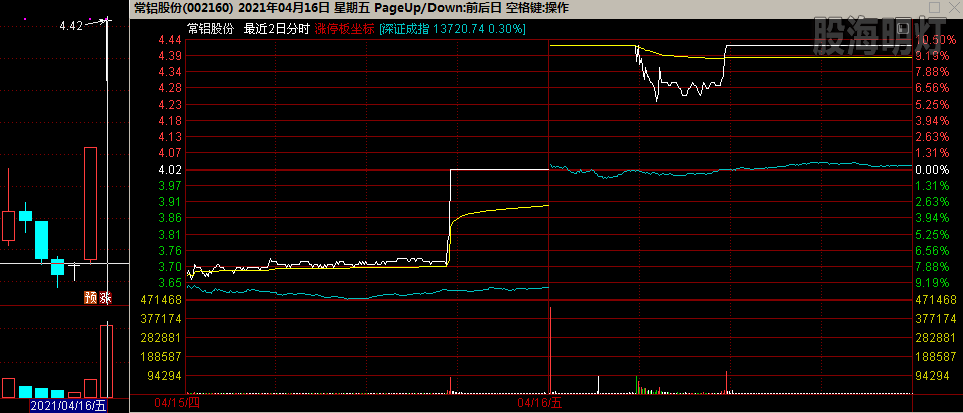This screenshot has height=413, width=963.
Task: Click the tall red volume spike at 04/16 open
Action: point(550,350)
